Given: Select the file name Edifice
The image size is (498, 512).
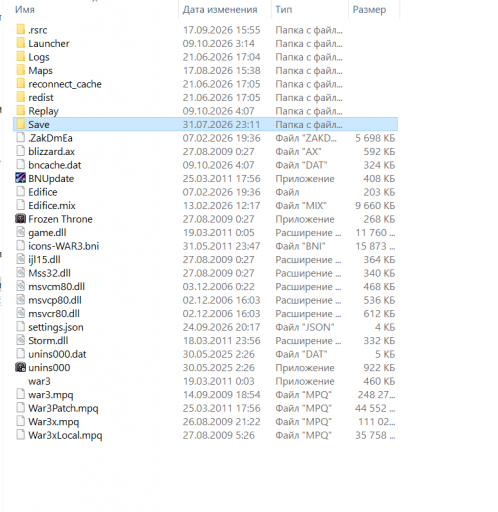Looking at the screenshot, I should pyautogui.click(x=43, y=192).
